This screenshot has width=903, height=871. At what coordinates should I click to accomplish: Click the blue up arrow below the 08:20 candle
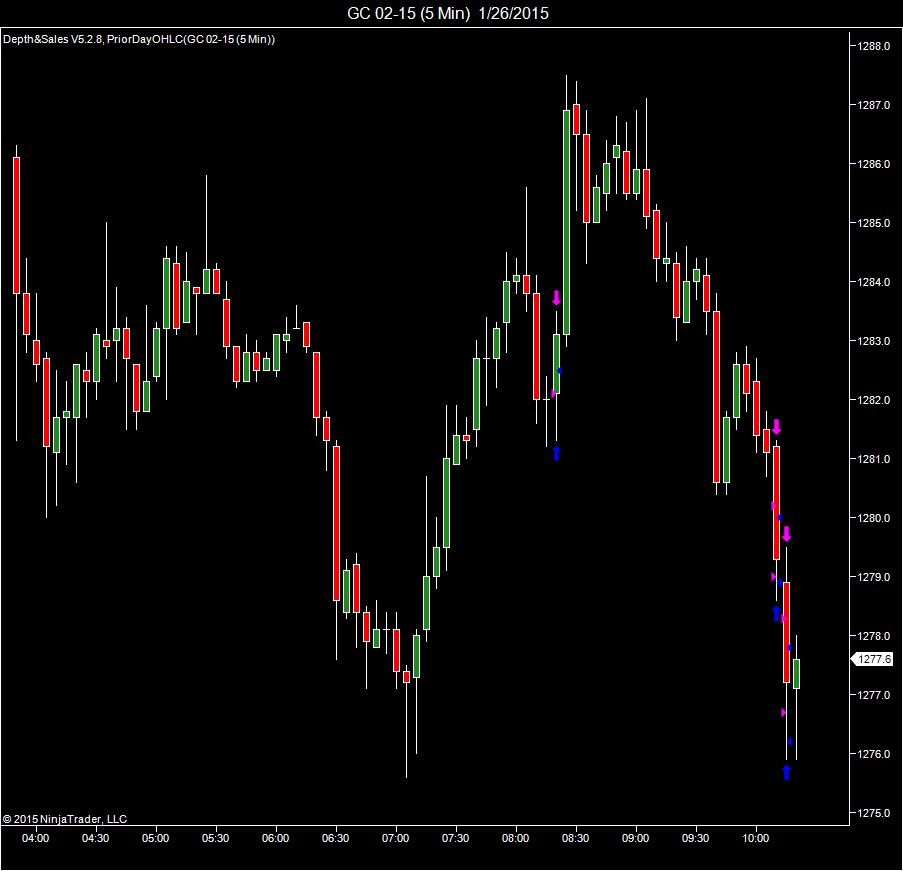pos(556,453)
